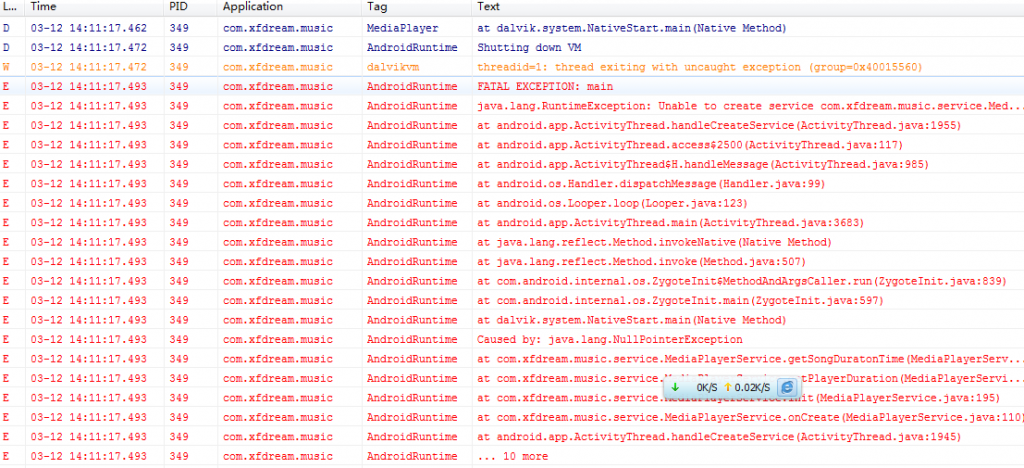
Task: Click the Tag column header
Action: [x=378, y=7]
